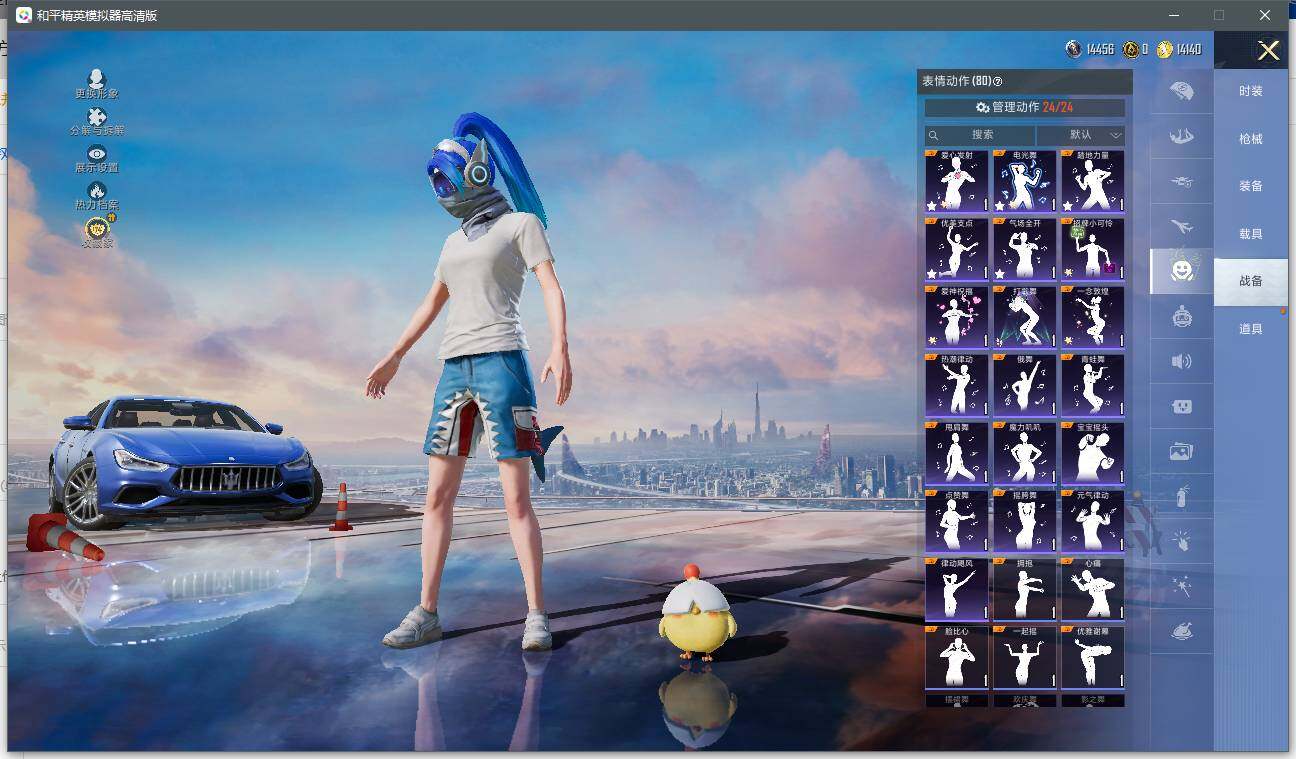Click the gold badge icon below 热力档案

[97, 229]
